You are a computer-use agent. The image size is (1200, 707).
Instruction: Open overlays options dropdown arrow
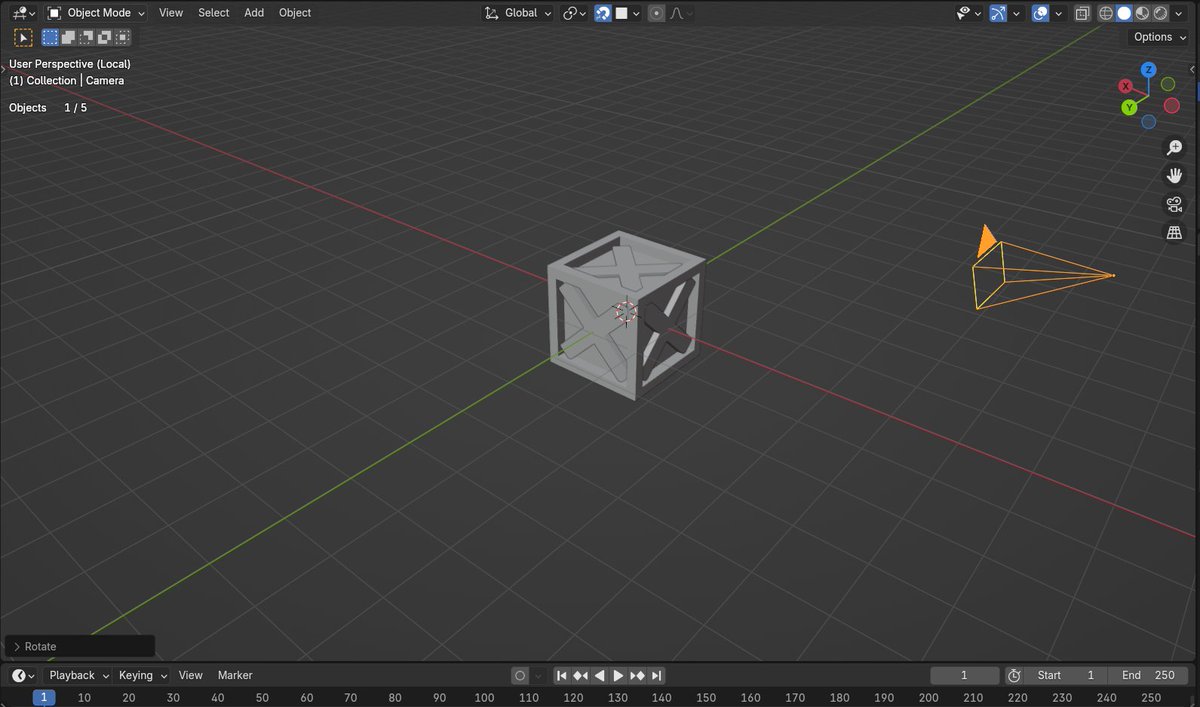pos(1059,13)
